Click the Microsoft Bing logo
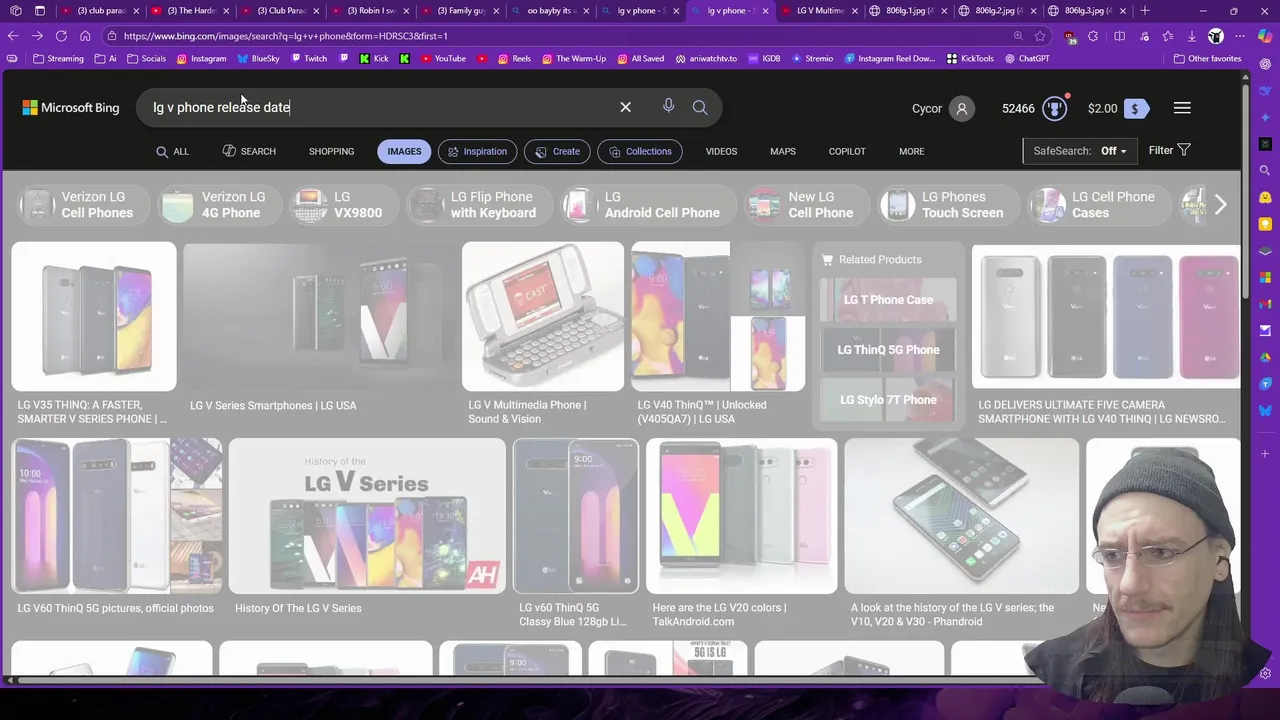Image resolution: width=1280 pixels, height=720 pixels. [x=71, y=108]
